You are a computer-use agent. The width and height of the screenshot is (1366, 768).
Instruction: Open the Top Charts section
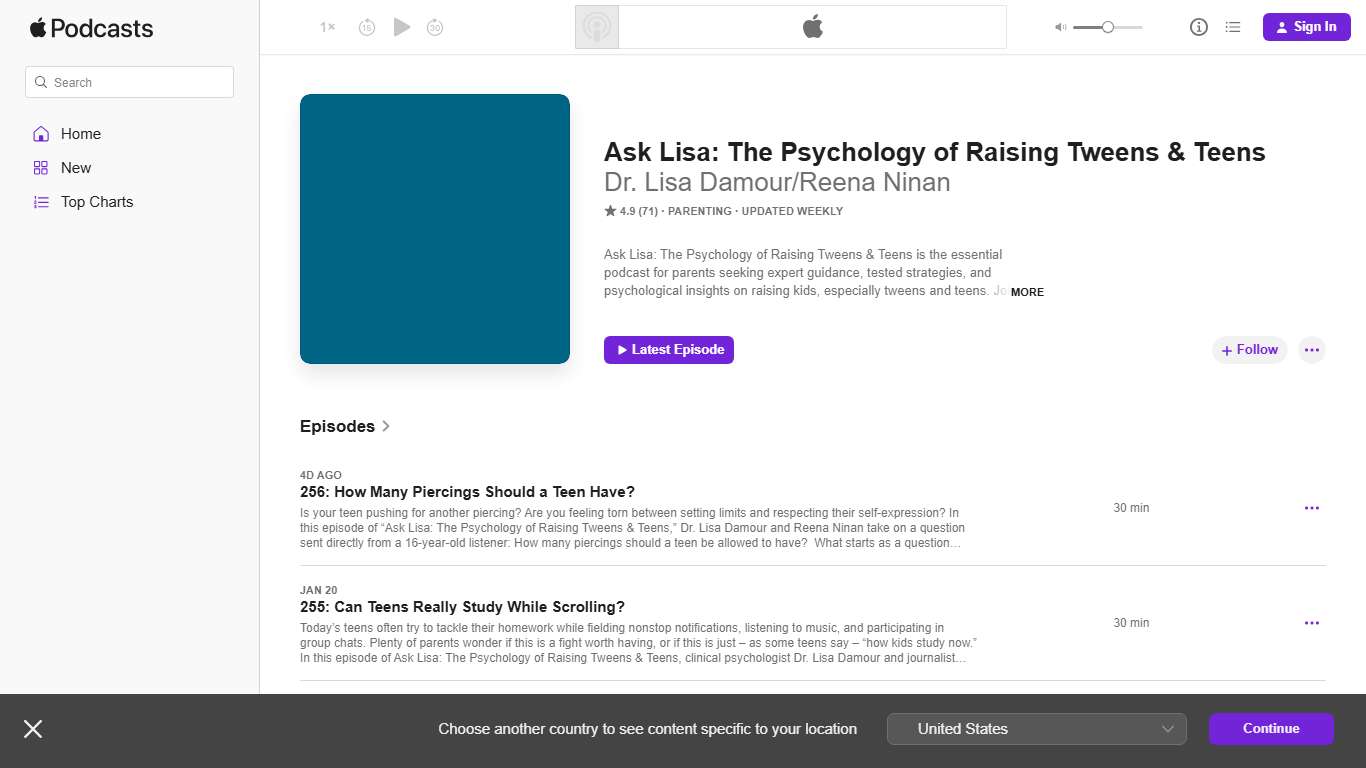96,201
